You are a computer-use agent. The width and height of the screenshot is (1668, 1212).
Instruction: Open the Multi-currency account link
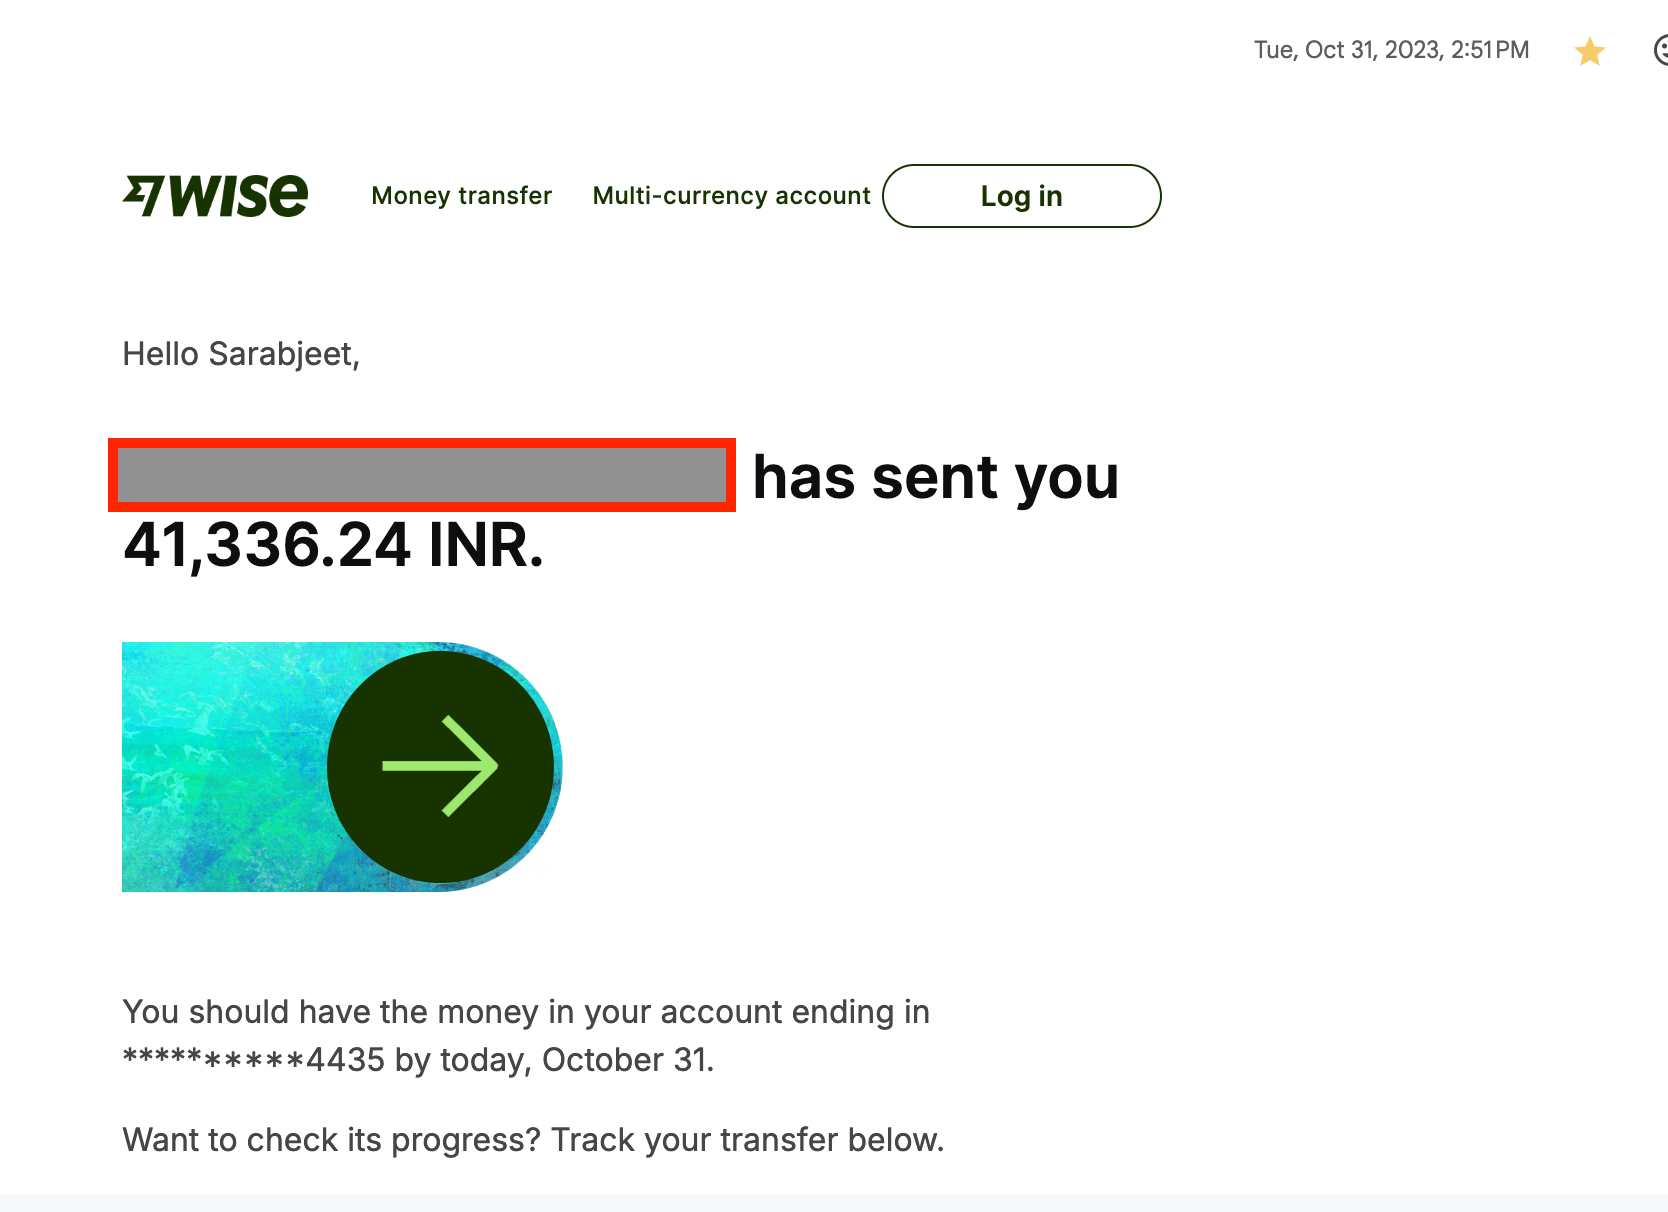[731, 196]
